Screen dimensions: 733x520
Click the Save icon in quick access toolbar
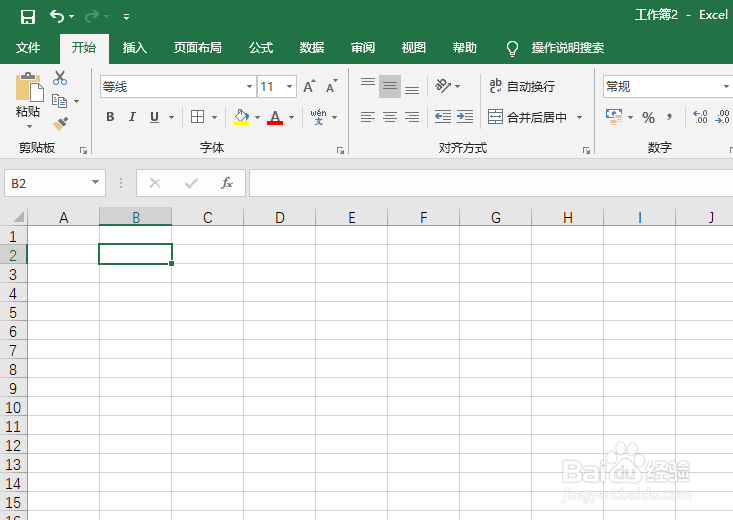28,17
